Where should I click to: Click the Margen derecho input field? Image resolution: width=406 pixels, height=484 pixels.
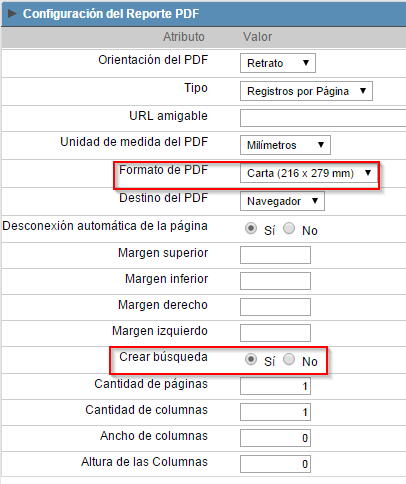275,307
